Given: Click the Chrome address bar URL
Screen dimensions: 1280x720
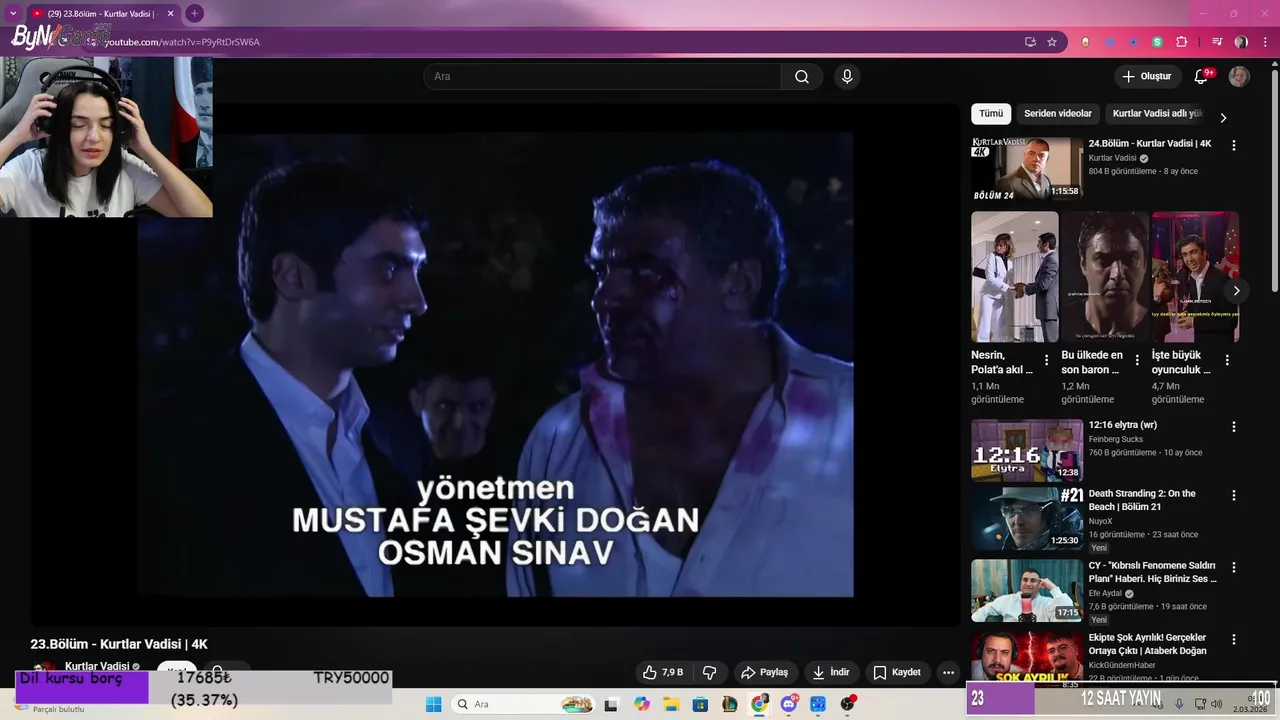Looking at the screenshot, I should pyautogui.click(x=182, y=42).
